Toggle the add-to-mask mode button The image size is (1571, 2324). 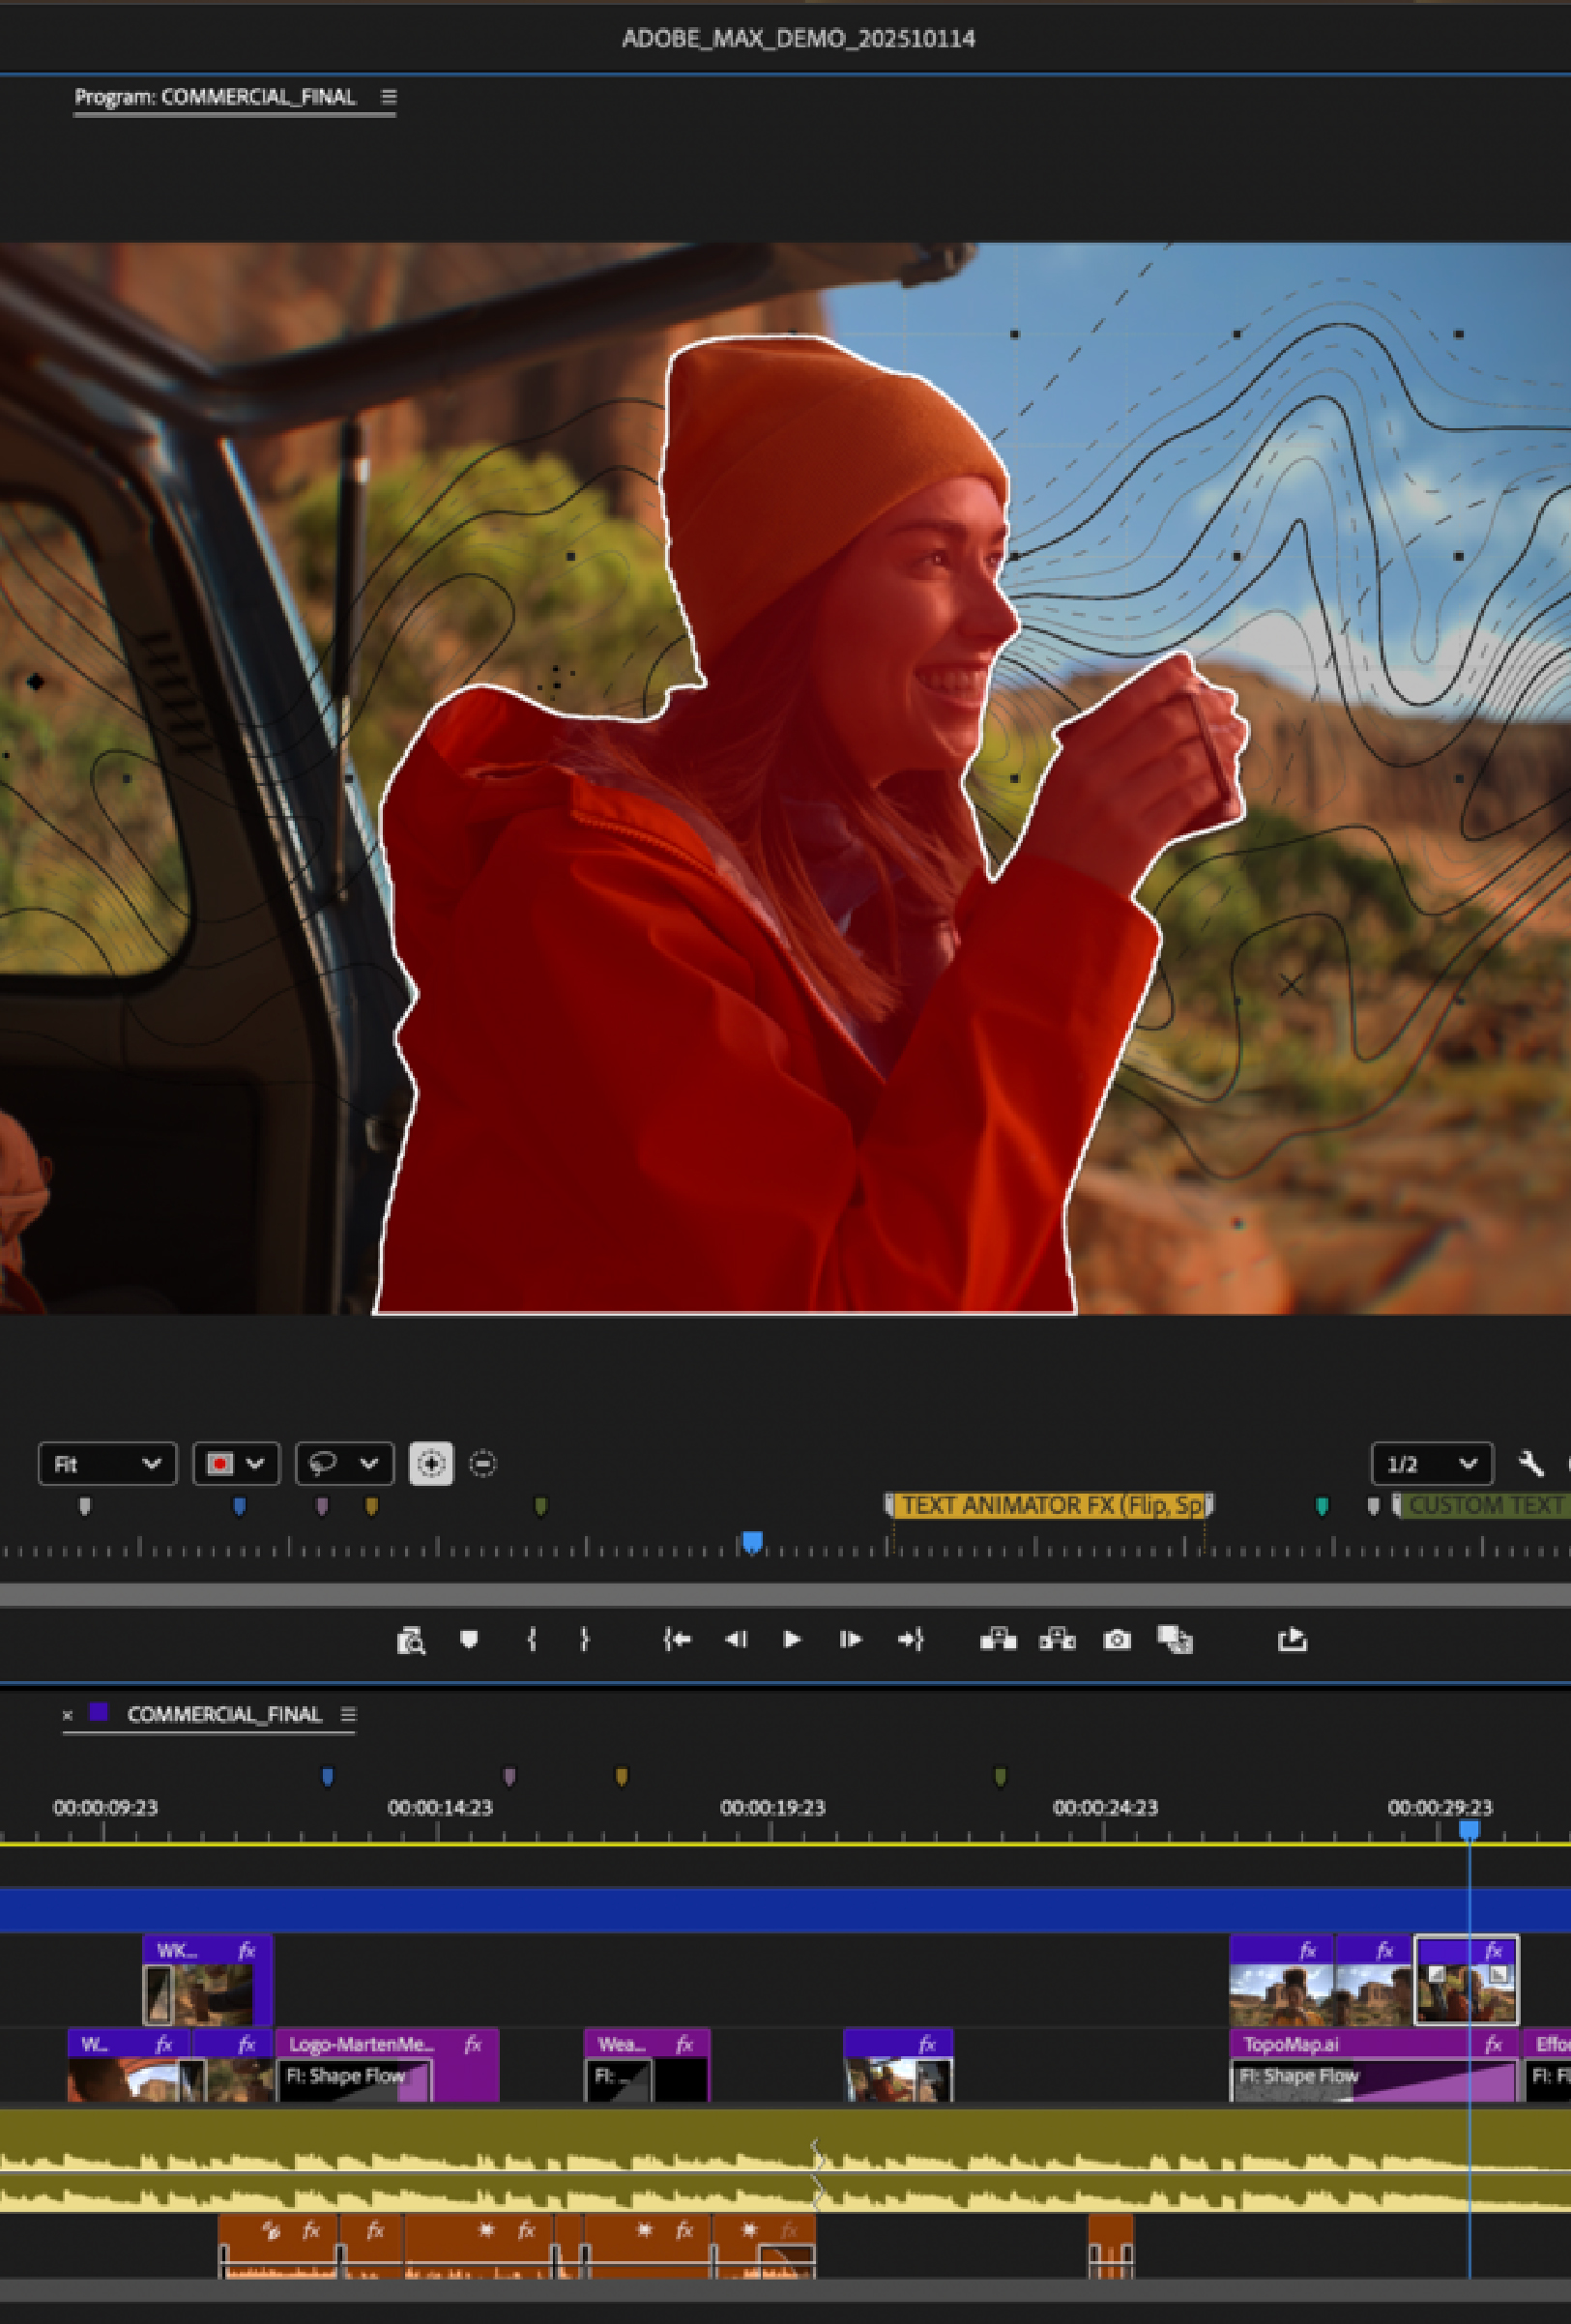(431, 1464)
